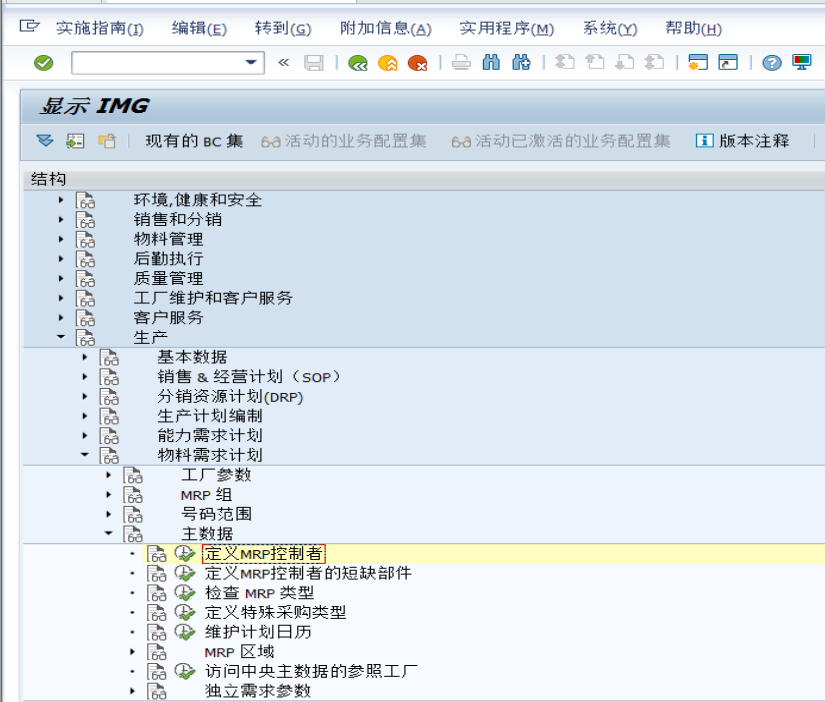The image size is (825, 702).
Task: Click the Save diskette icon
Action: 314,63
